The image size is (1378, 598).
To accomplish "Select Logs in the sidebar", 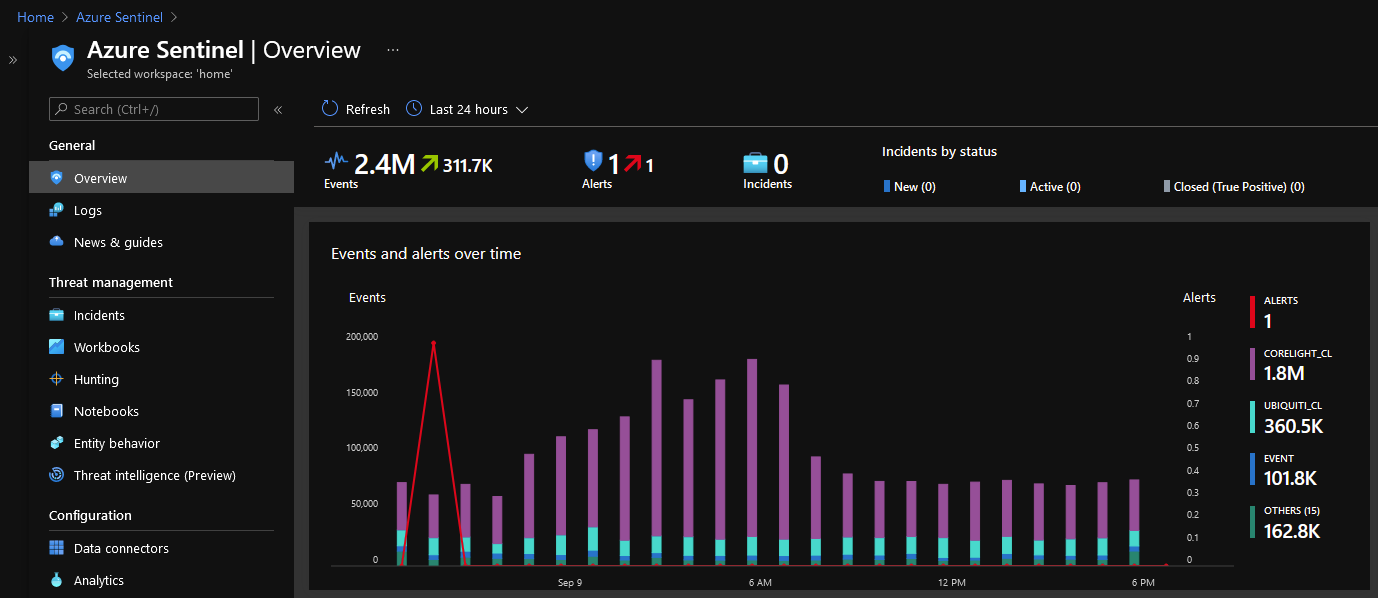I will coord(88,210).
